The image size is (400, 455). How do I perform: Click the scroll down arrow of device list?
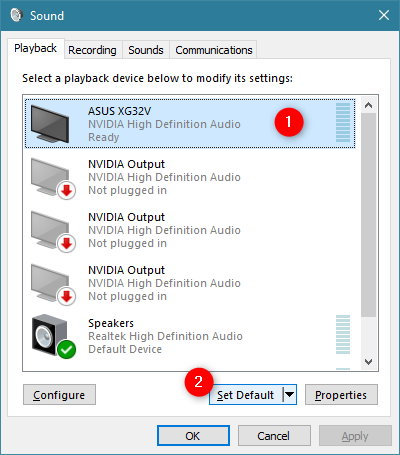click(368, 362)
